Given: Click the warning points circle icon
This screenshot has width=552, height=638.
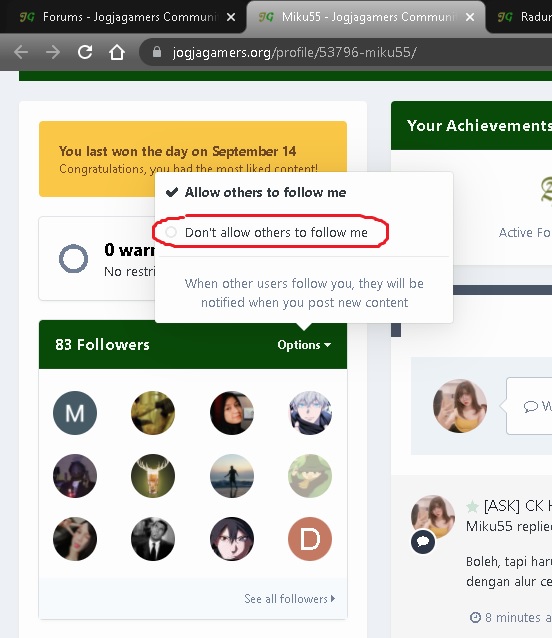Looking at the screenshot, I should [x=73, y=259].
